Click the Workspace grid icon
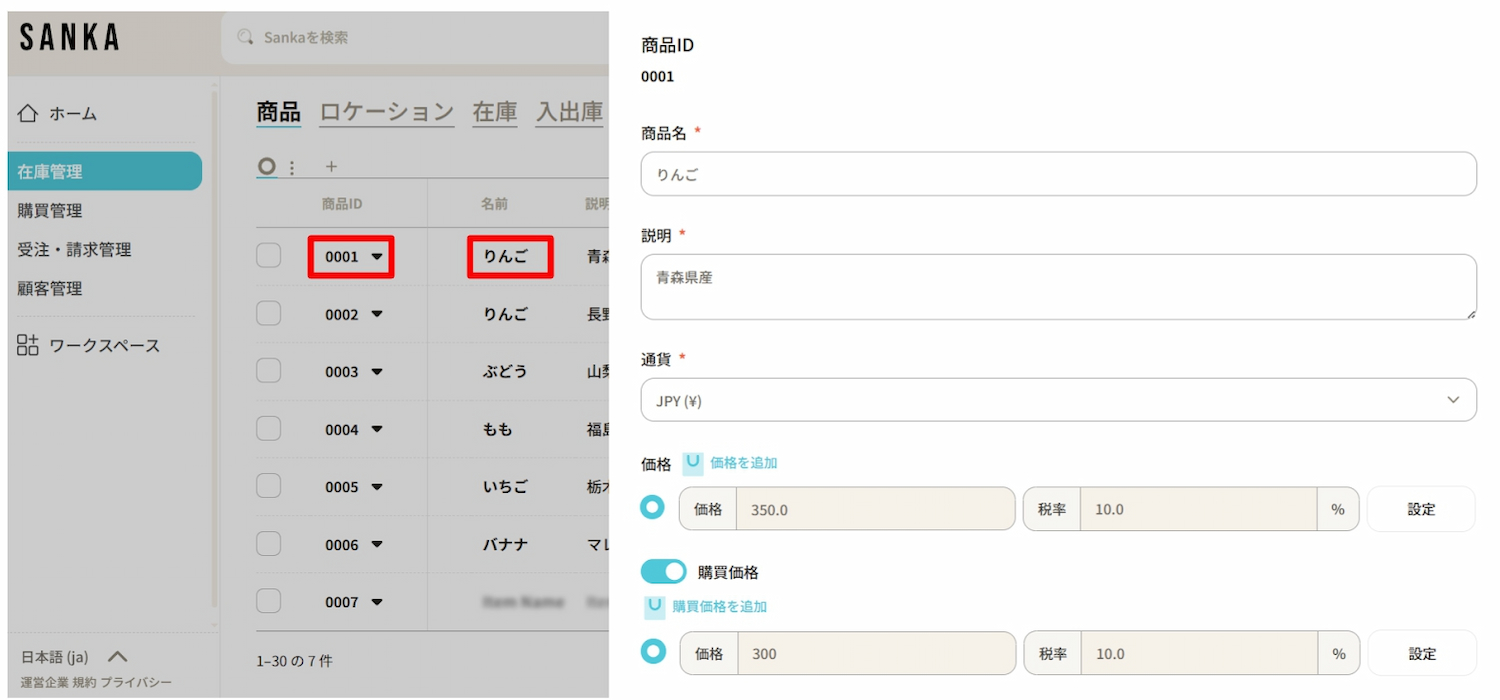 click(28, 346)
